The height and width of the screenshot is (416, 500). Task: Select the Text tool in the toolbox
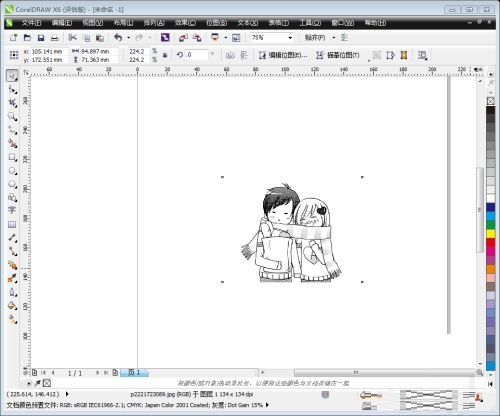12,210
